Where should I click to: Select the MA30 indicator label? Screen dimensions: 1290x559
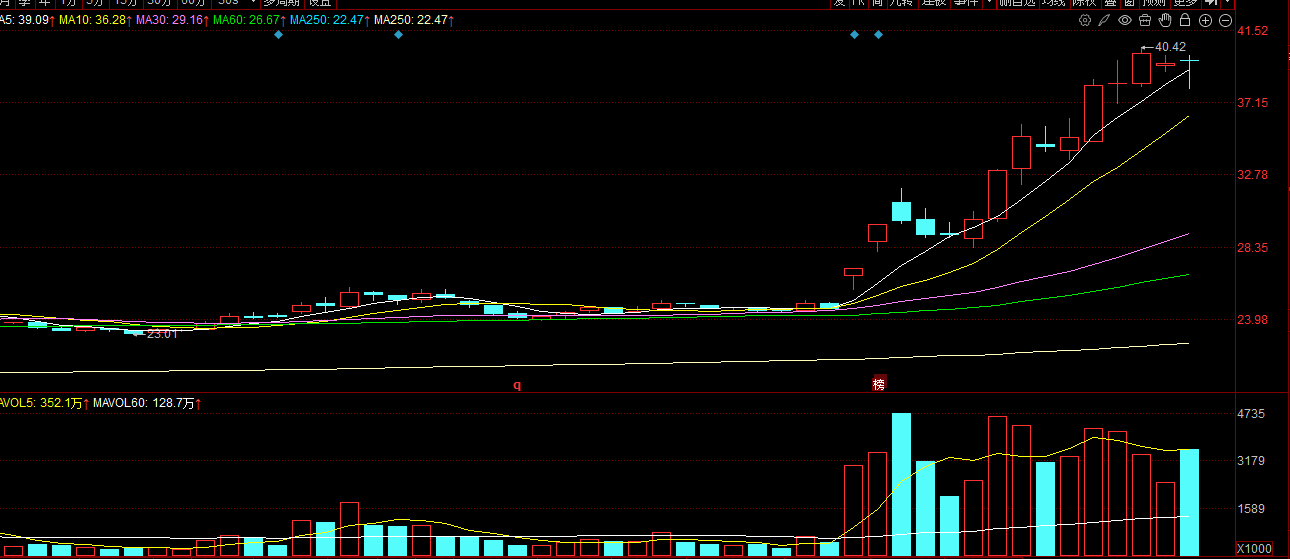172,20
